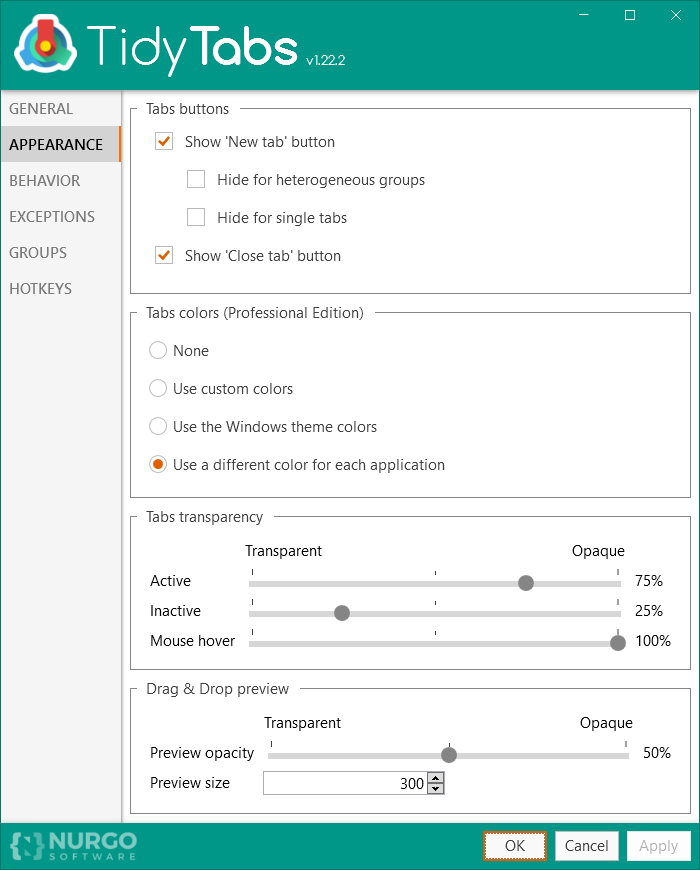700x870 pixels.
Task: Choose Use custom colors
Action: 158,388
